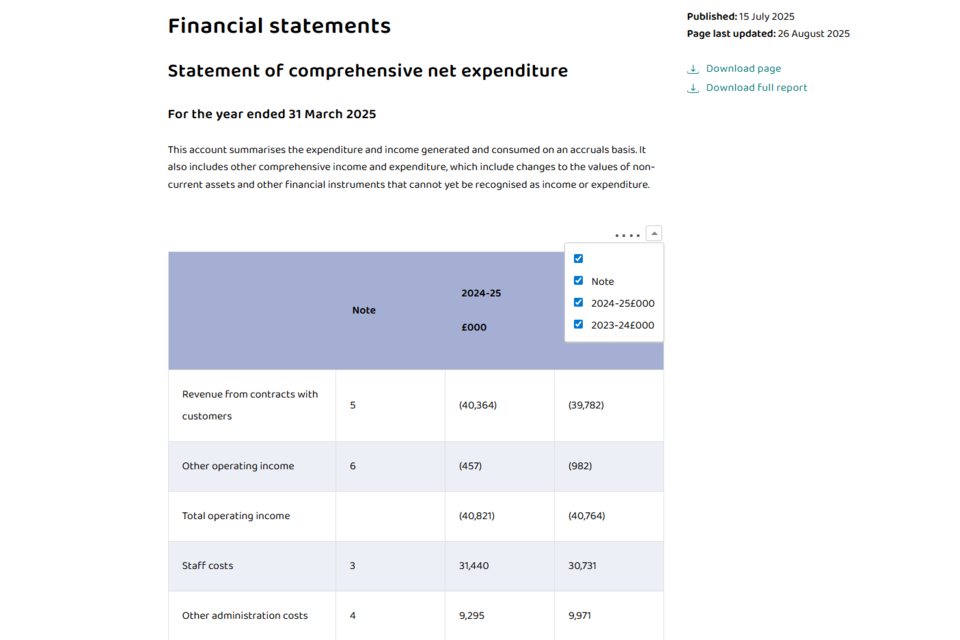Image resolution: width=960 pixels, height=640 pixels.
Task: Click the download icon beside Download full report
Action: [x=693, y=88]
